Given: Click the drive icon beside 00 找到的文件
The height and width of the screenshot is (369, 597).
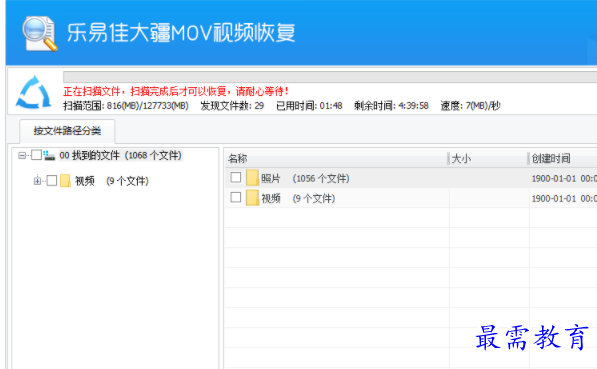Looking at the screenshot, I should [49, 155].
